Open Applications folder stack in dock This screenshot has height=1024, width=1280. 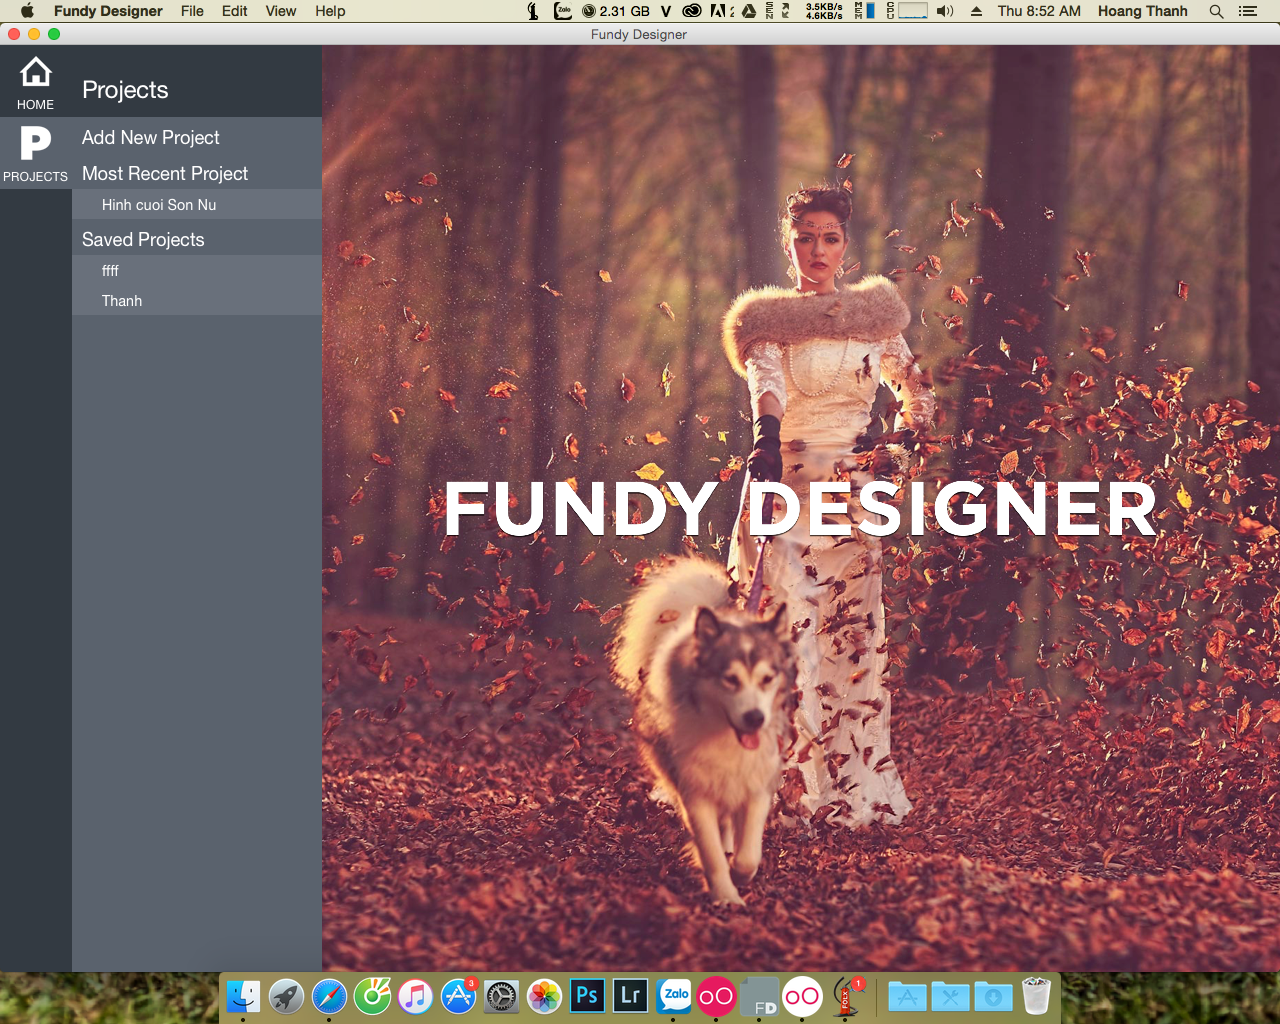click(x=907, y=996)
